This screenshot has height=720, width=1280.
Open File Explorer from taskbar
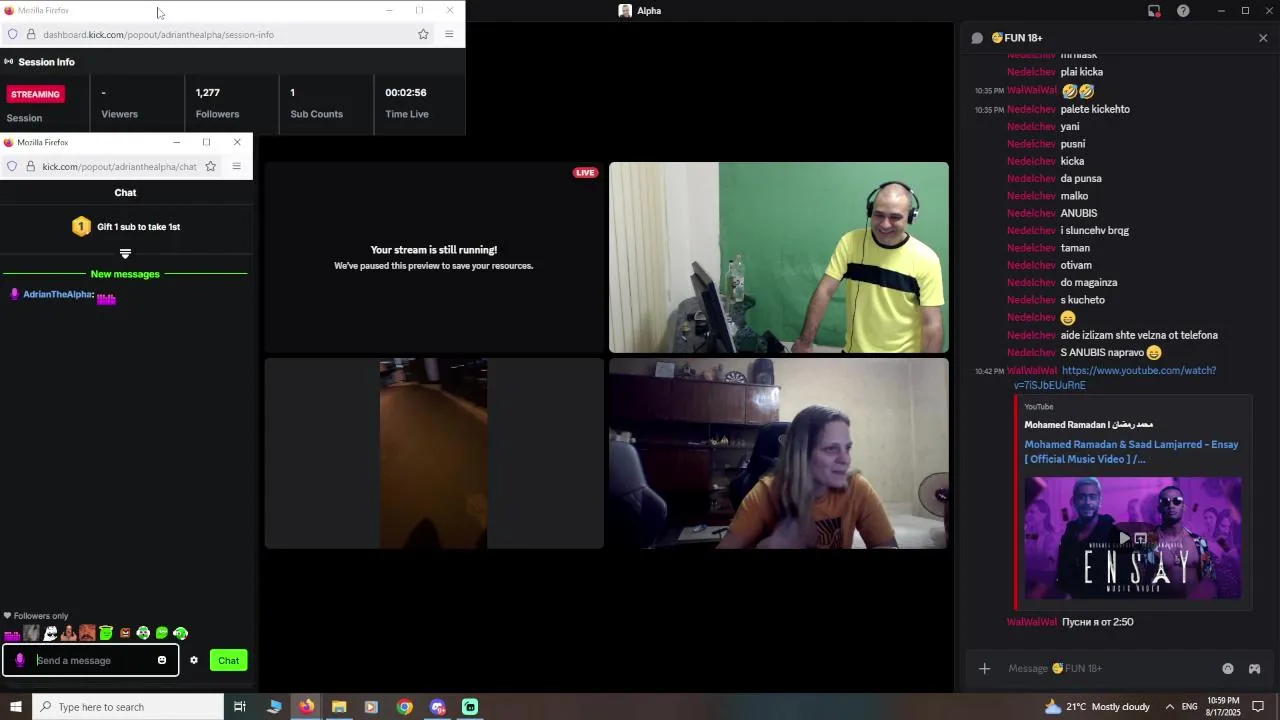pos(339,707)
